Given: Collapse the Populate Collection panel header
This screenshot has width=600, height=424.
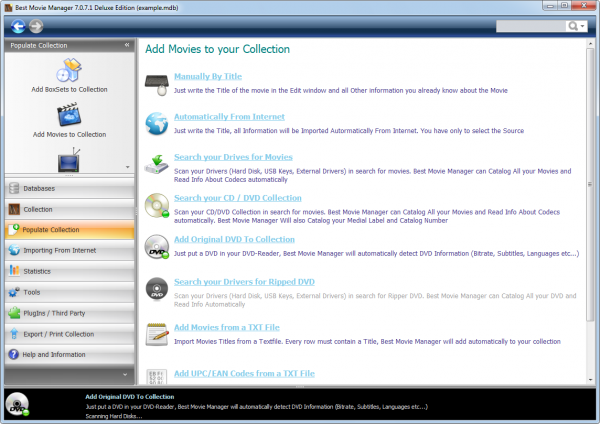Looking at the screenshot, I should (x=127, y=45).
